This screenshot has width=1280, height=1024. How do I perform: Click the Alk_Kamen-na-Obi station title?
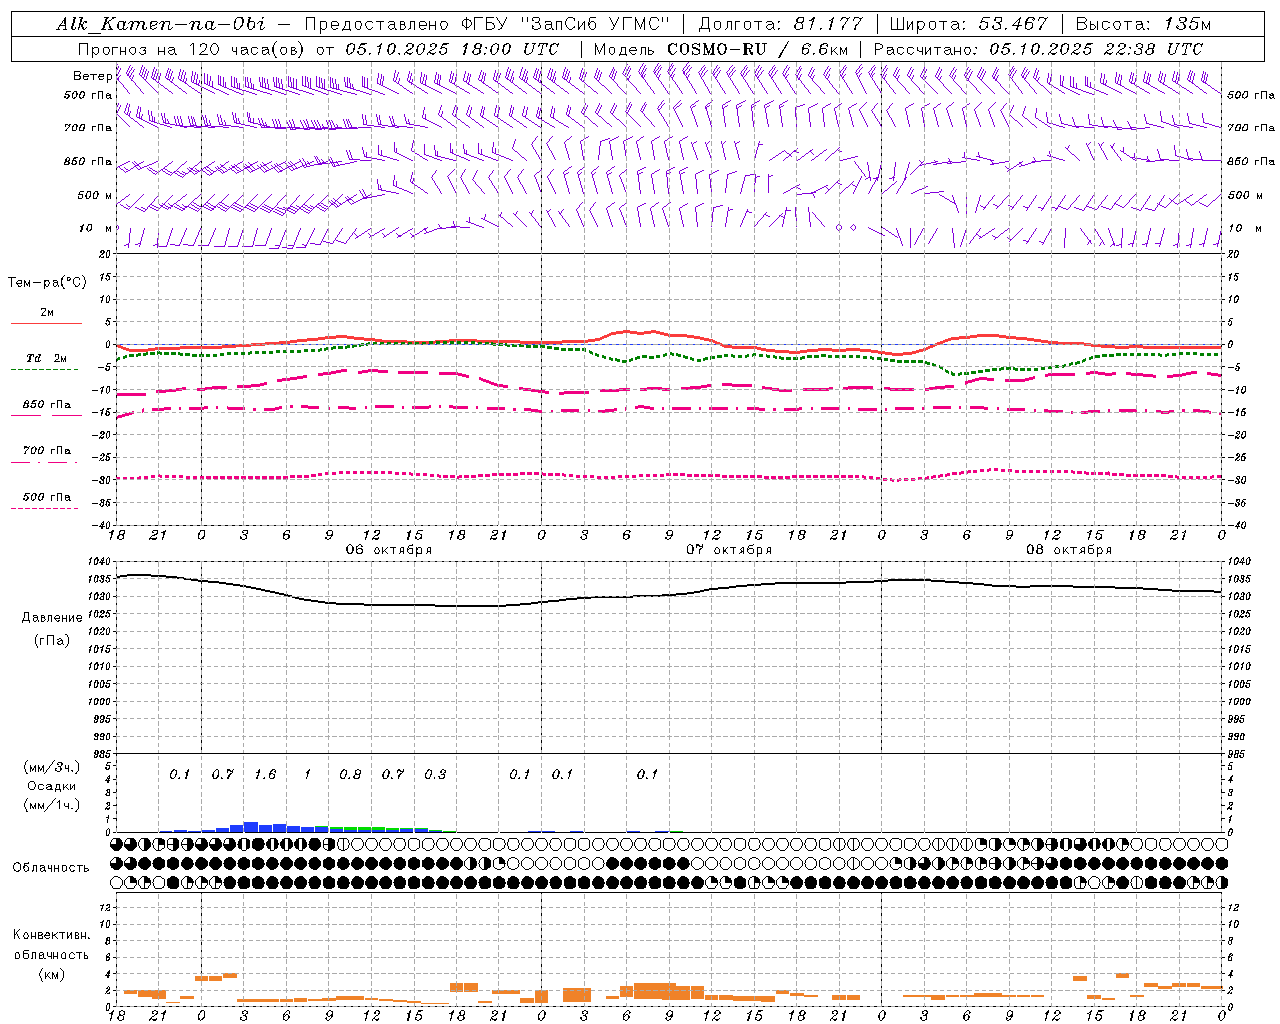coord(161,24)
